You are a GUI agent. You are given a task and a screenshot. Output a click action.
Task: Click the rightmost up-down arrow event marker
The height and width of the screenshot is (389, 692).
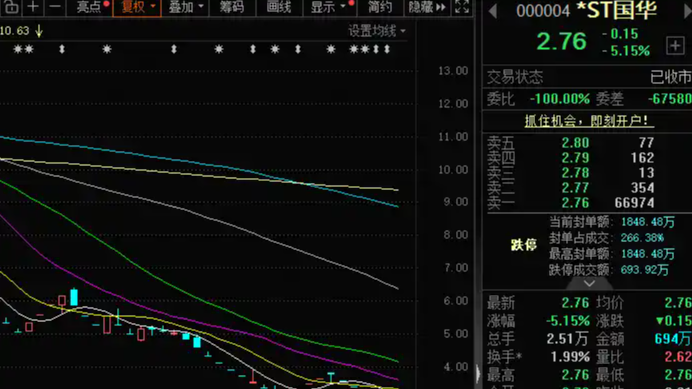tap(387, 49)
